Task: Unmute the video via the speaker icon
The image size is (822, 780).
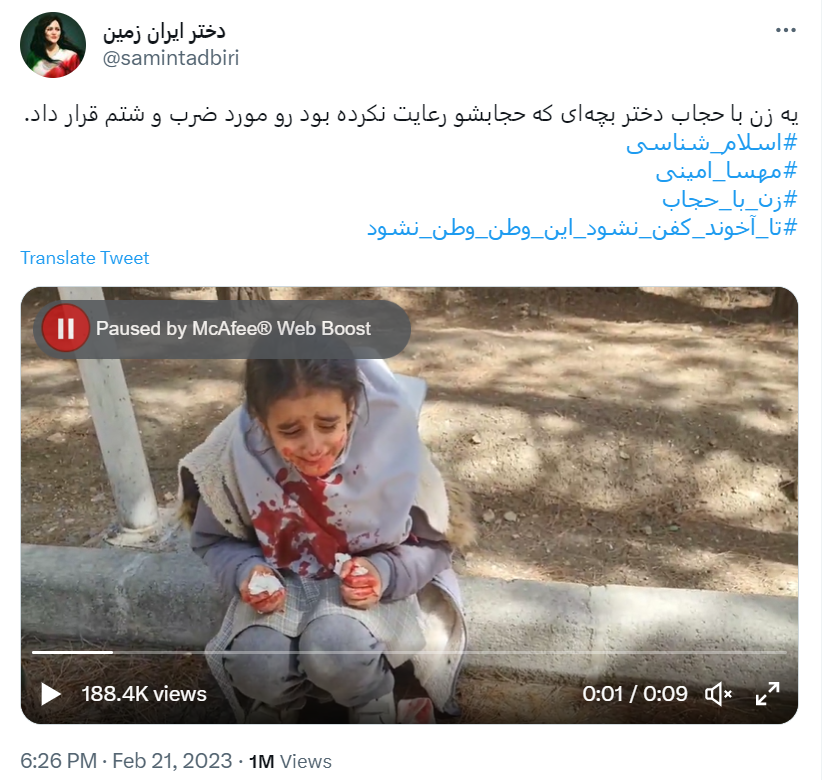Action: (718, 694)
